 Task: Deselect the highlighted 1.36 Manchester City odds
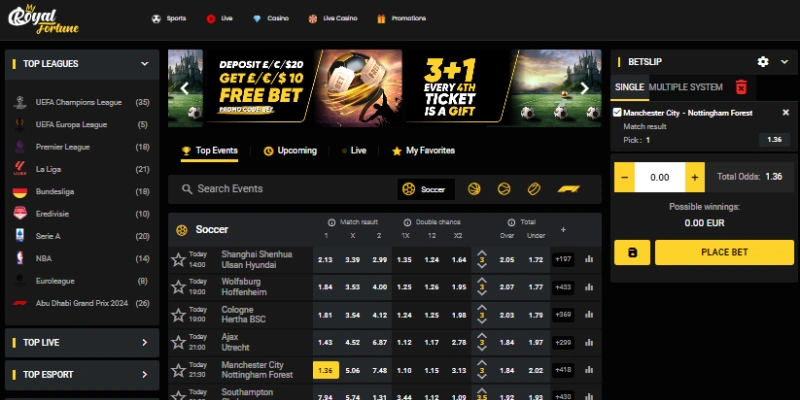click(326, 370)
